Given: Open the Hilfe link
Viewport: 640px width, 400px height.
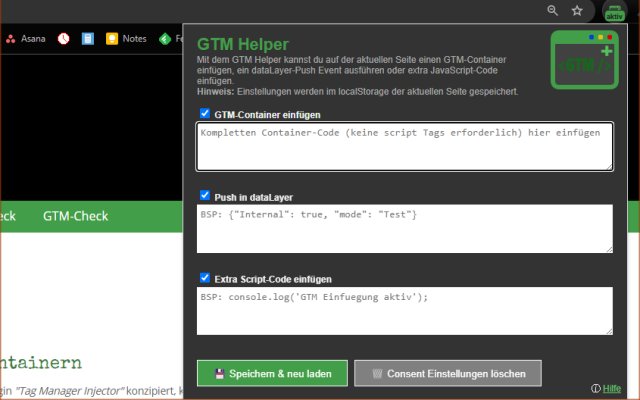Looking at the screenshot, I should point(612,389).
